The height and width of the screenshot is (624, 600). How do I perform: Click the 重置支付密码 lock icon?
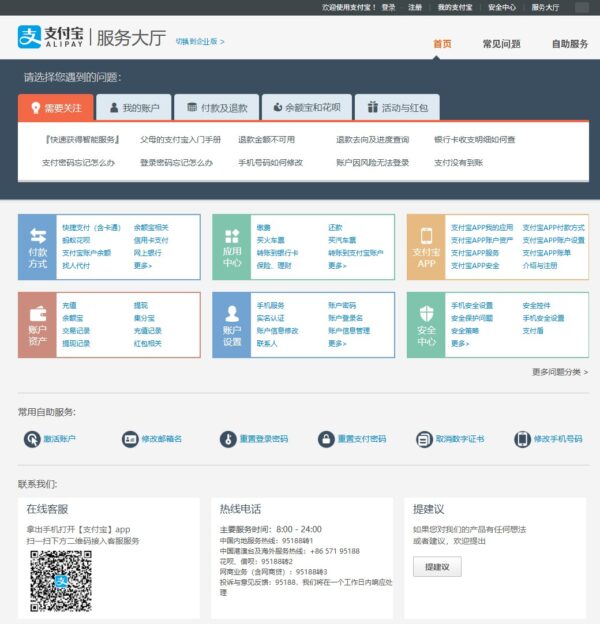coord(325,439)
